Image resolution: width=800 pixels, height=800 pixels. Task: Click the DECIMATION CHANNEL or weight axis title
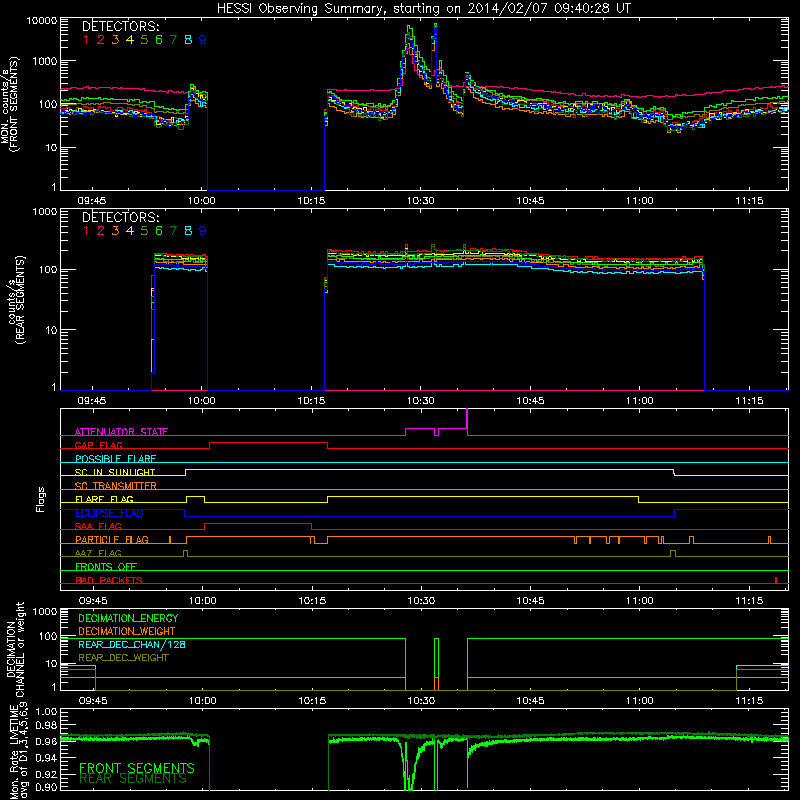point(15,649)
